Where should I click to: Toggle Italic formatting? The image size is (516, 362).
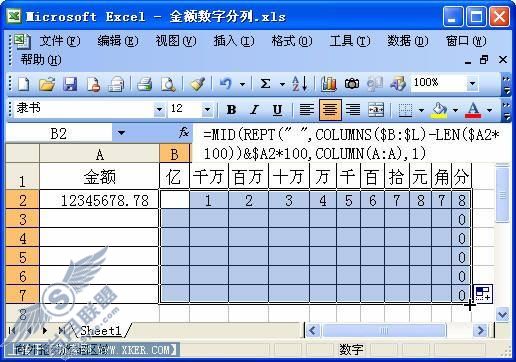click(x=254, y=109)
